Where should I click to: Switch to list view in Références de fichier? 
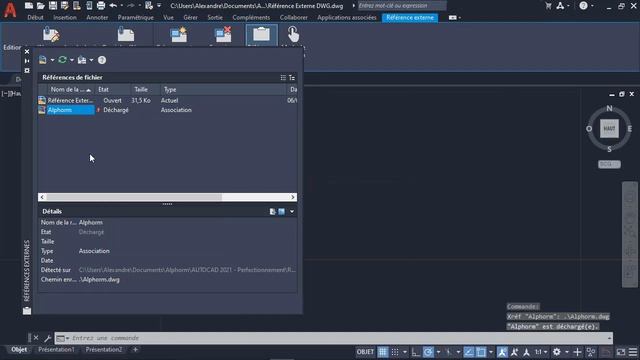283,78
